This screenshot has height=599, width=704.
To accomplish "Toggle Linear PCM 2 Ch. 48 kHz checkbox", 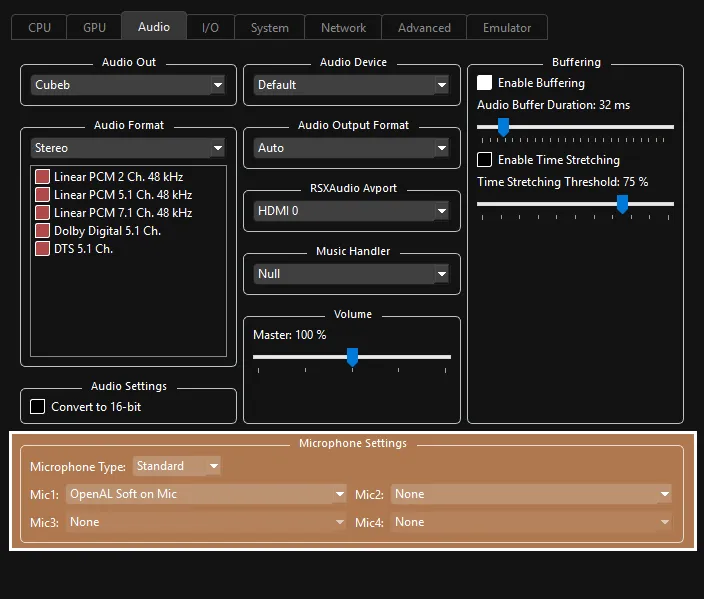I will [x=42, y=176].
